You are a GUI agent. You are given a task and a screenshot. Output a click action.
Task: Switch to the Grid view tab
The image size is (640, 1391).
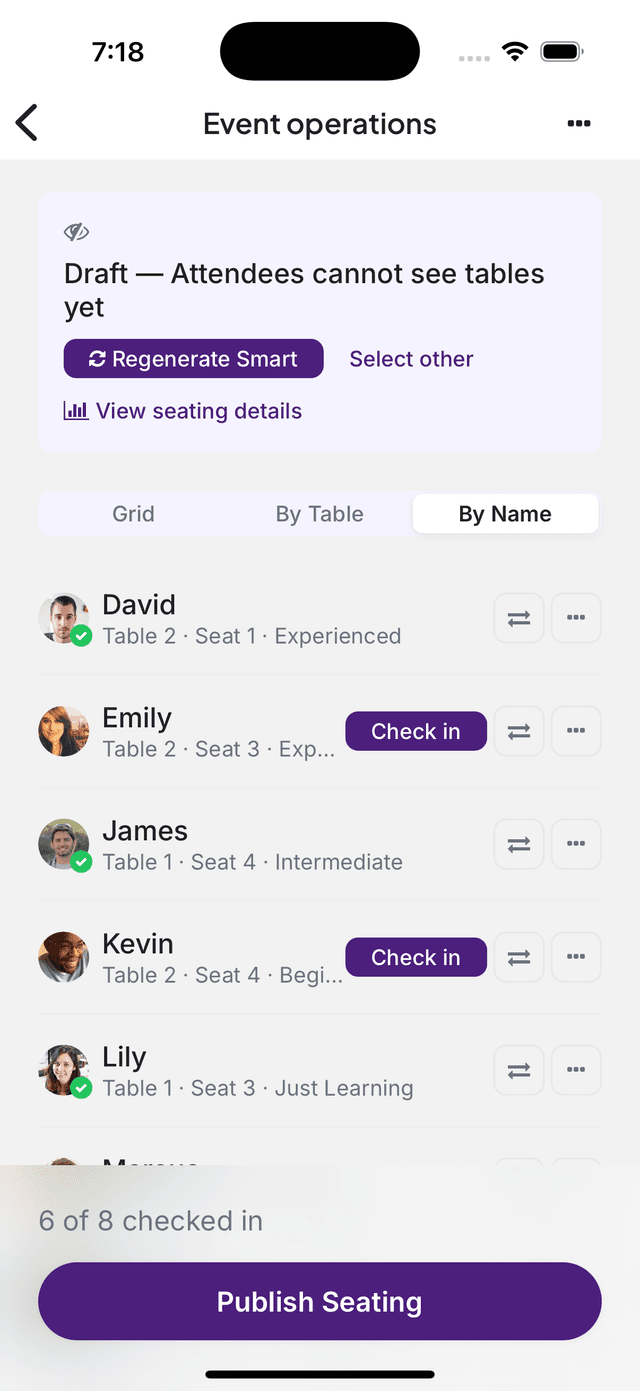click(x=133, y=513)
